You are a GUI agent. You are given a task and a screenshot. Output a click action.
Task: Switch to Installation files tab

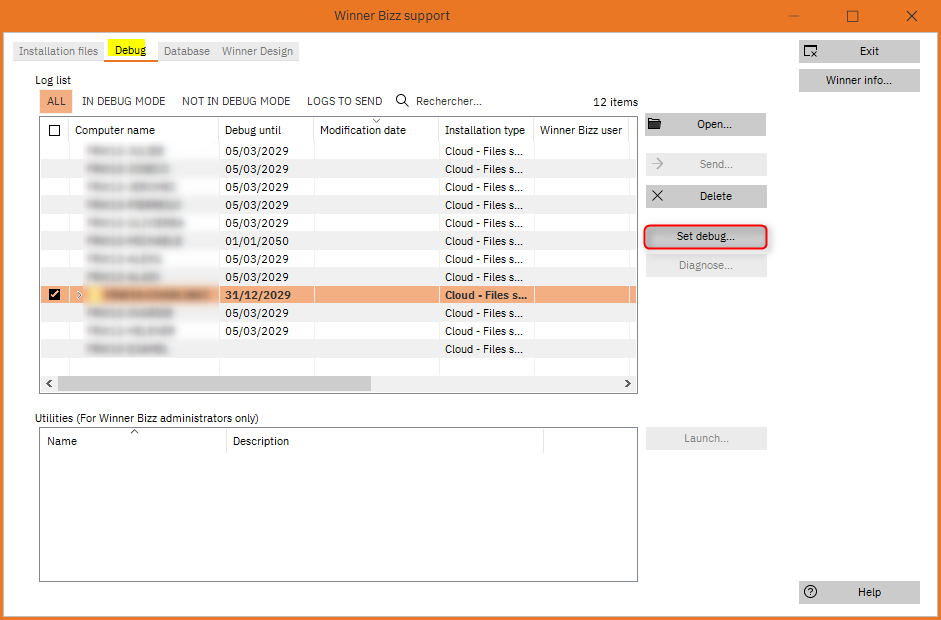[58, 51]
